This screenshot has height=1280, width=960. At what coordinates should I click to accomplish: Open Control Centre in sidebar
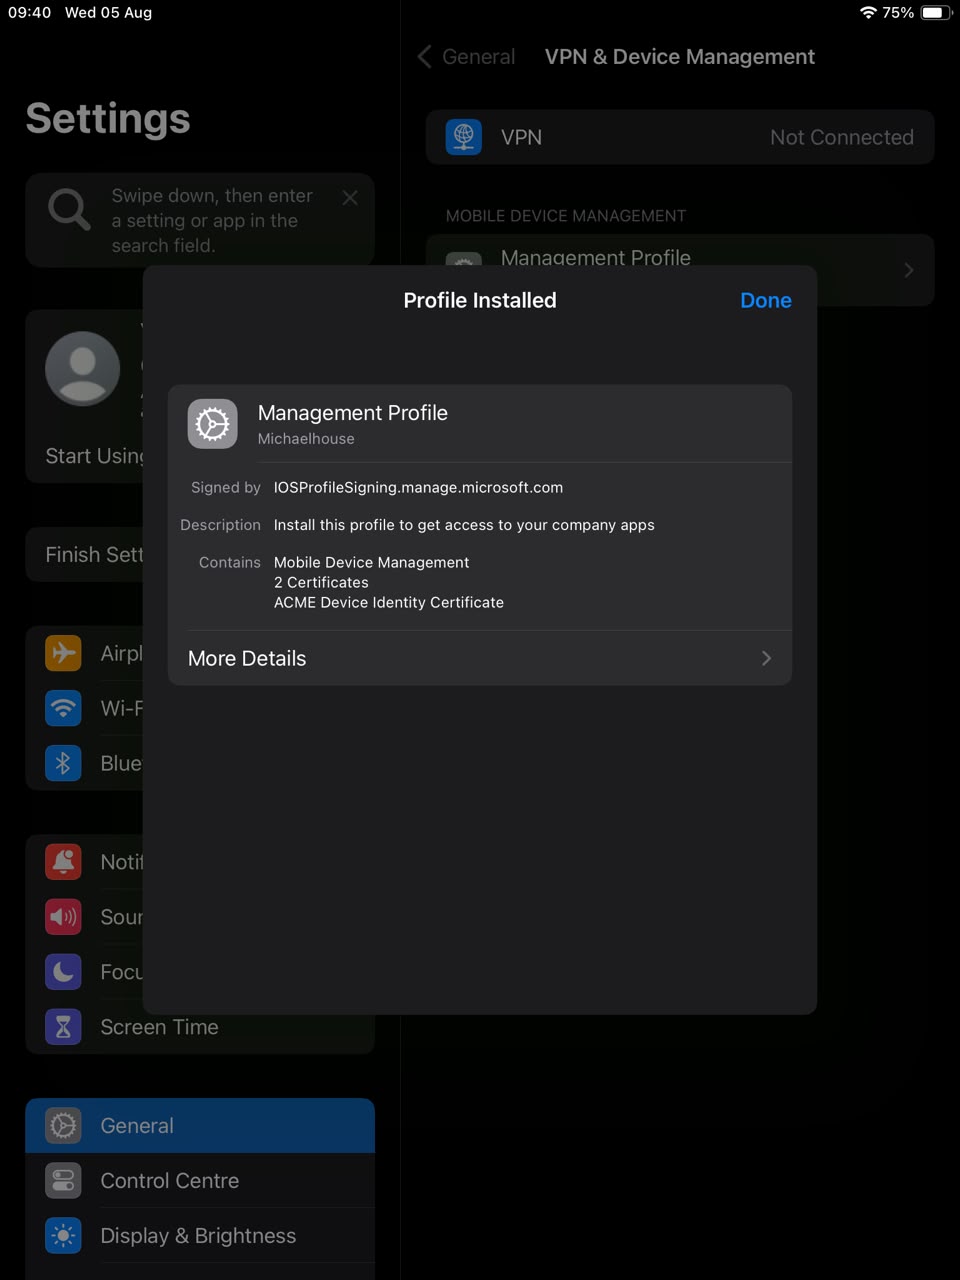(x=200, y=1180)
